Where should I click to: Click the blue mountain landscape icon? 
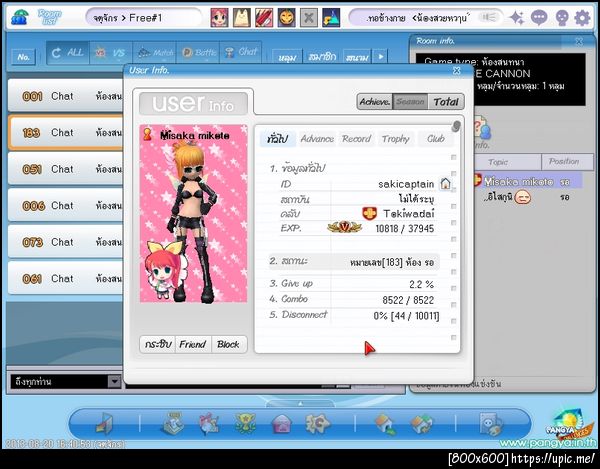pyautogui.click(x=331, y=18)
